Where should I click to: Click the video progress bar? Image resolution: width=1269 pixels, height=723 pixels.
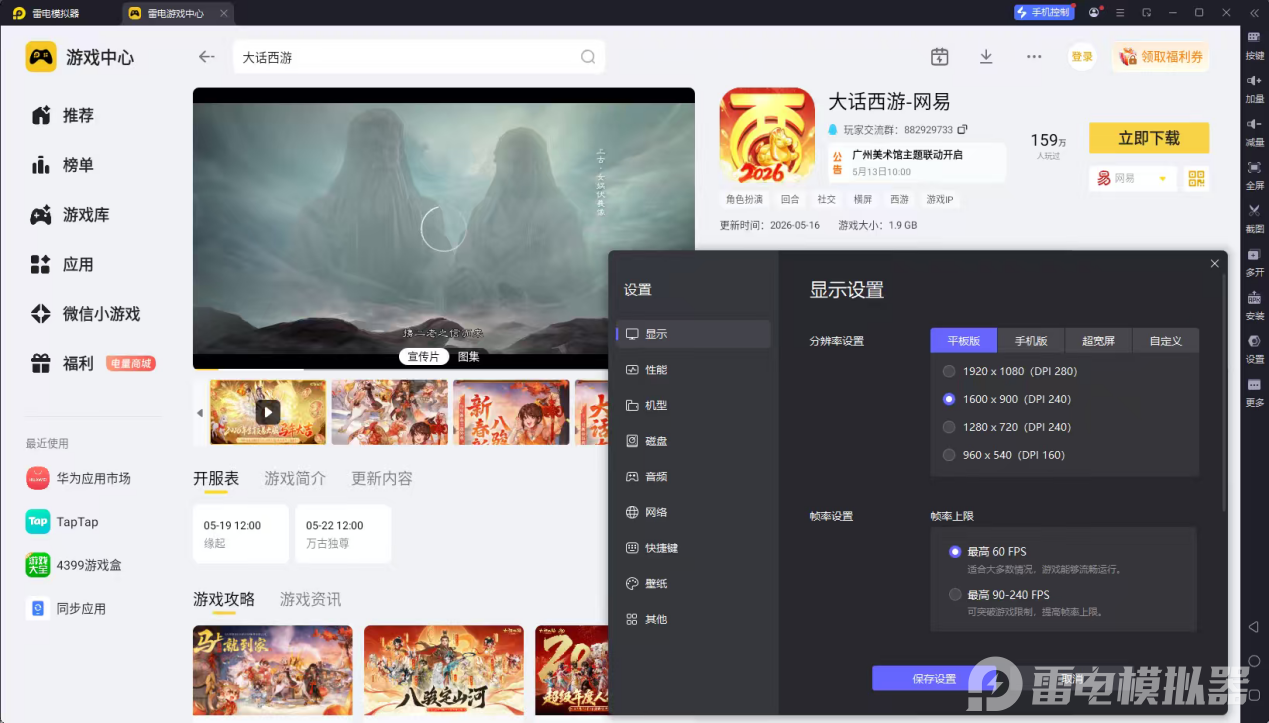coord(443,367)
